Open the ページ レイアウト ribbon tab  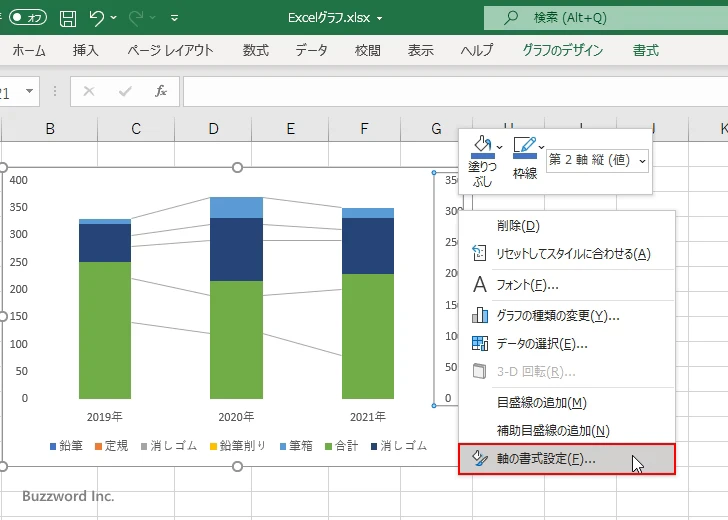click(x=170, y=50)
